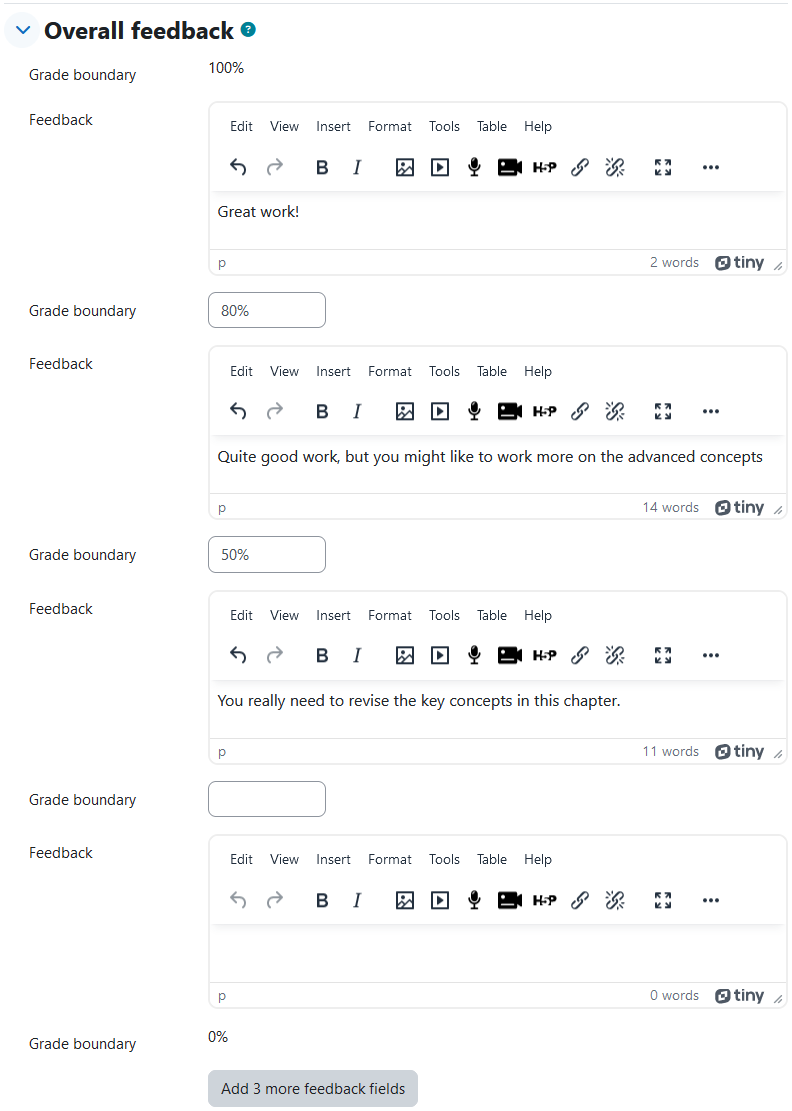Open Help menu in the empty feedback editor
This screenshot has width=792, height=1111.
click(x=538, y=859)
